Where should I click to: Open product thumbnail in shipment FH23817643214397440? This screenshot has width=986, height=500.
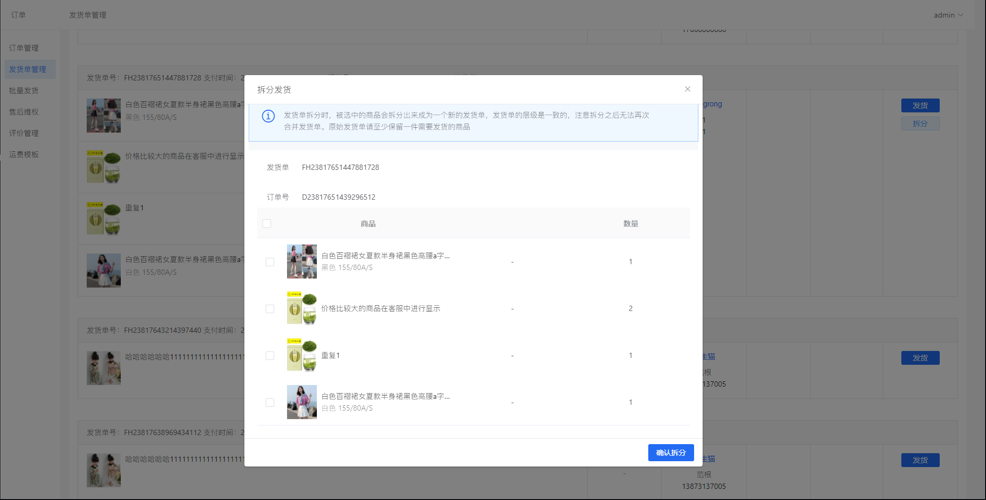[104, 368]
